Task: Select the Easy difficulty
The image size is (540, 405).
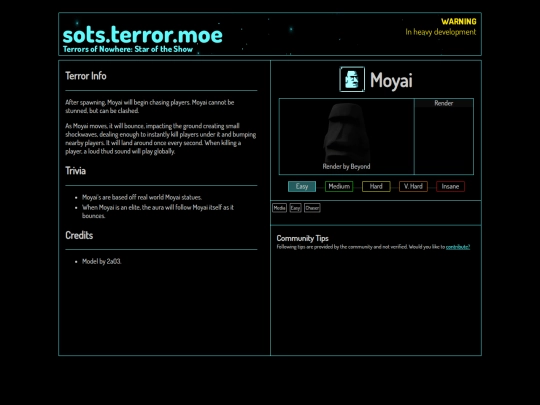Action: 302,186
